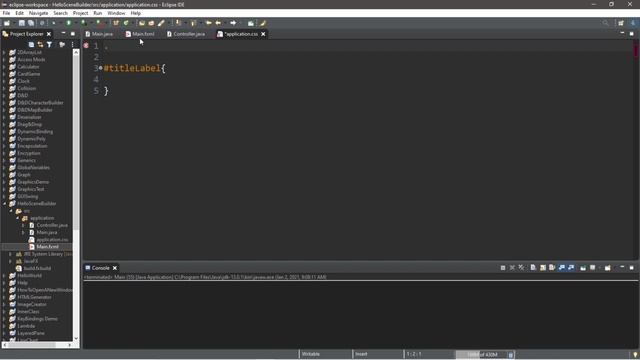The width and height of the screenshot is (640, 360).
Task: Click the Project Explorer horizontal scrollbar
Action: click(32, 345)
